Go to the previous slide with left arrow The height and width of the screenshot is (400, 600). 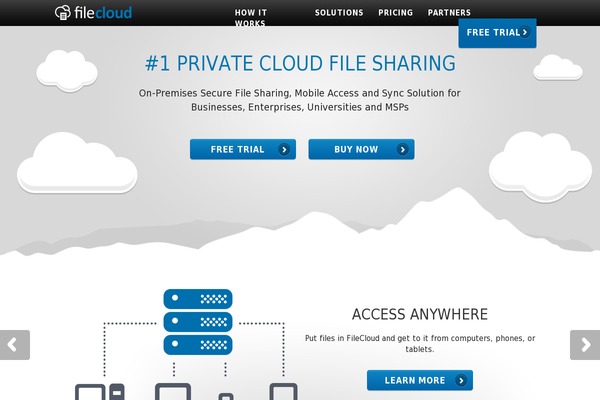point(14,345)
